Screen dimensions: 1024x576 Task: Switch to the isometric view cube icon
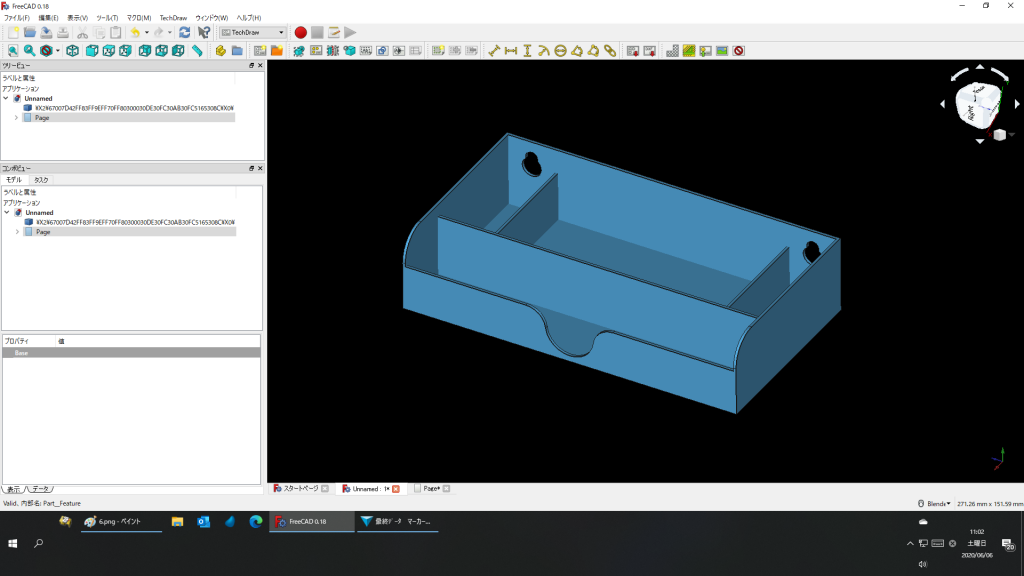72,51
